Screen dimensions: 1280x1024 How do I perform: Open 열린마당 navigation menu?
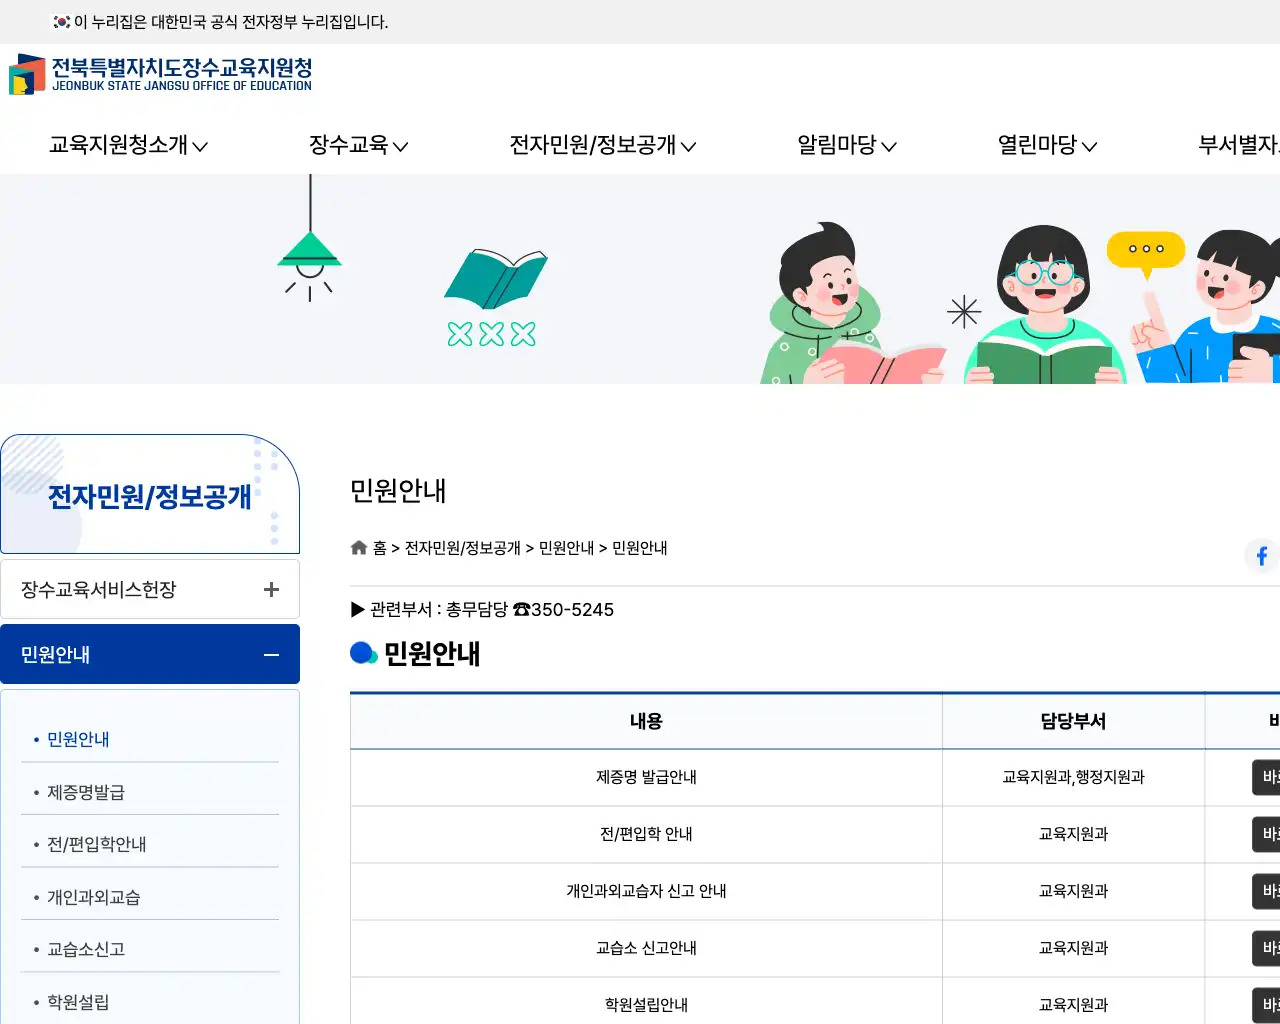[1047, 145]
